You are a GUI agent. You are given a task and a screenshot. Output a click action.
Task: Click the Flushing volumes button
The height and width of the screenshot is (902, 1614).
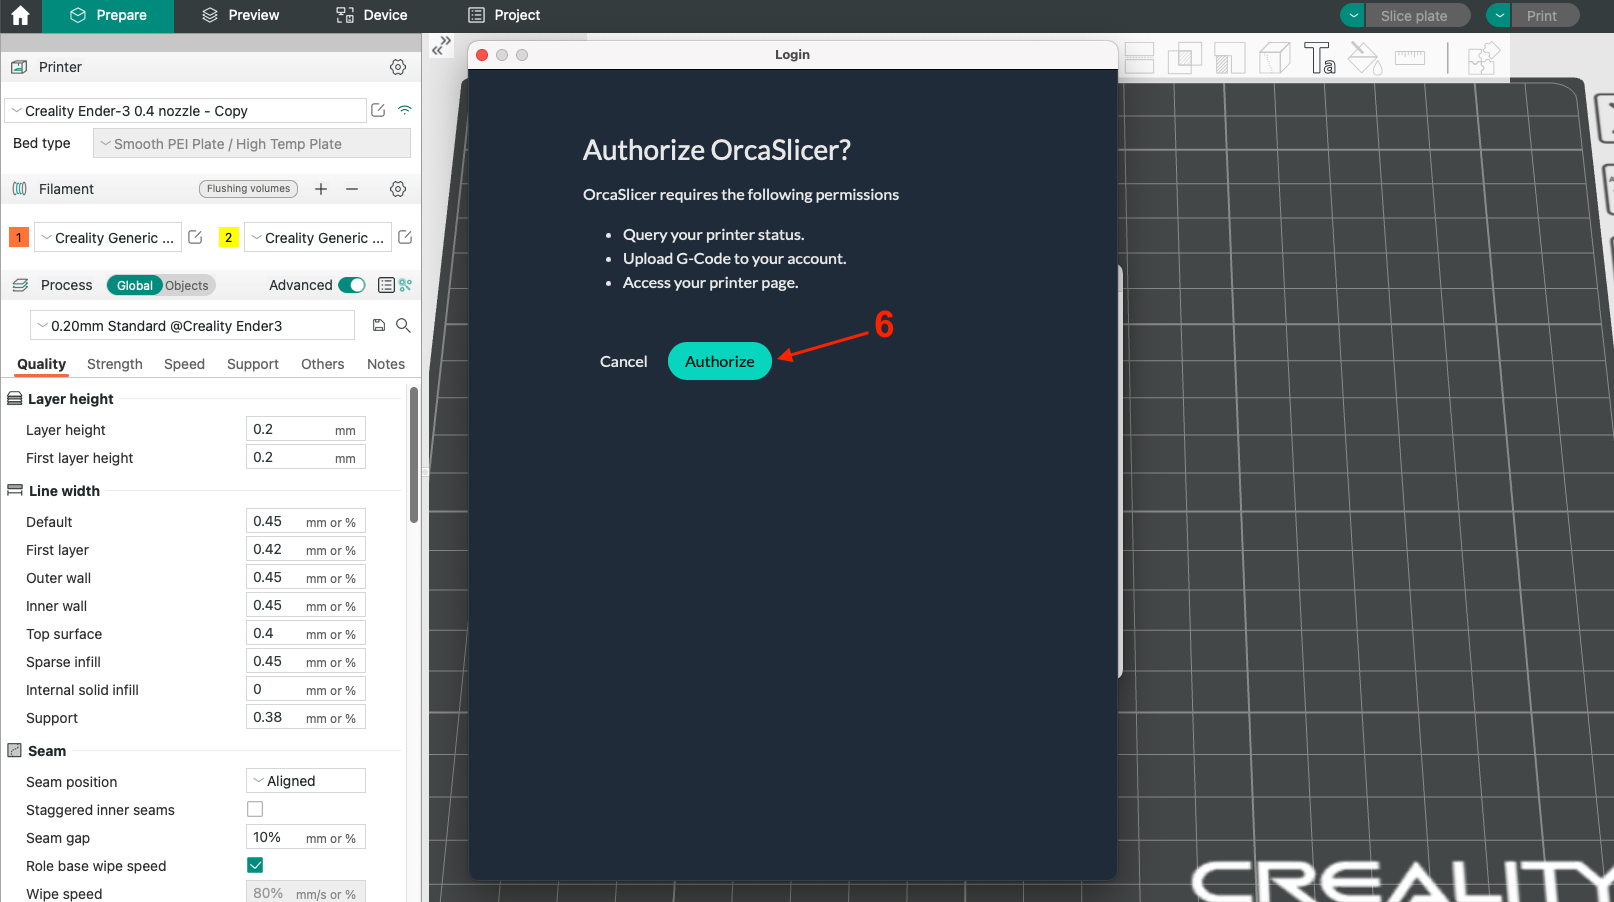tap(248, 189)
